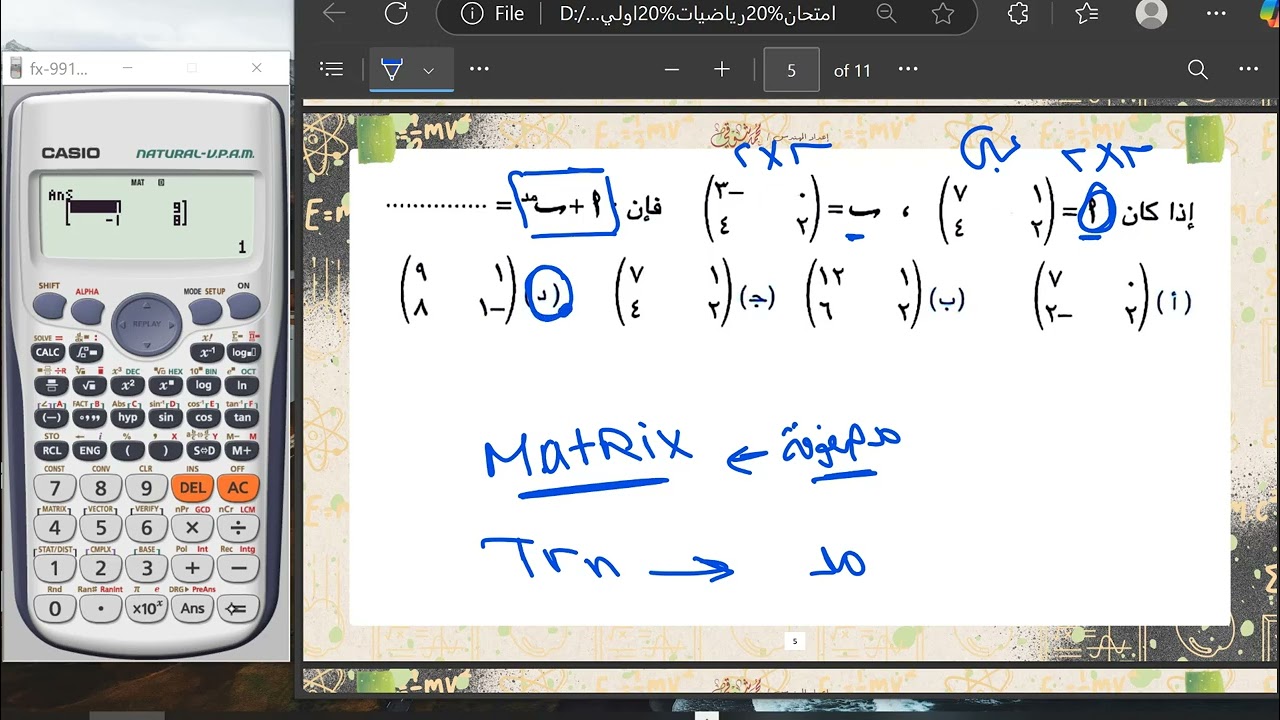Open the Edge profile avatar
This screenshot has height=720, width=1280.
(x=1152, y=13)
